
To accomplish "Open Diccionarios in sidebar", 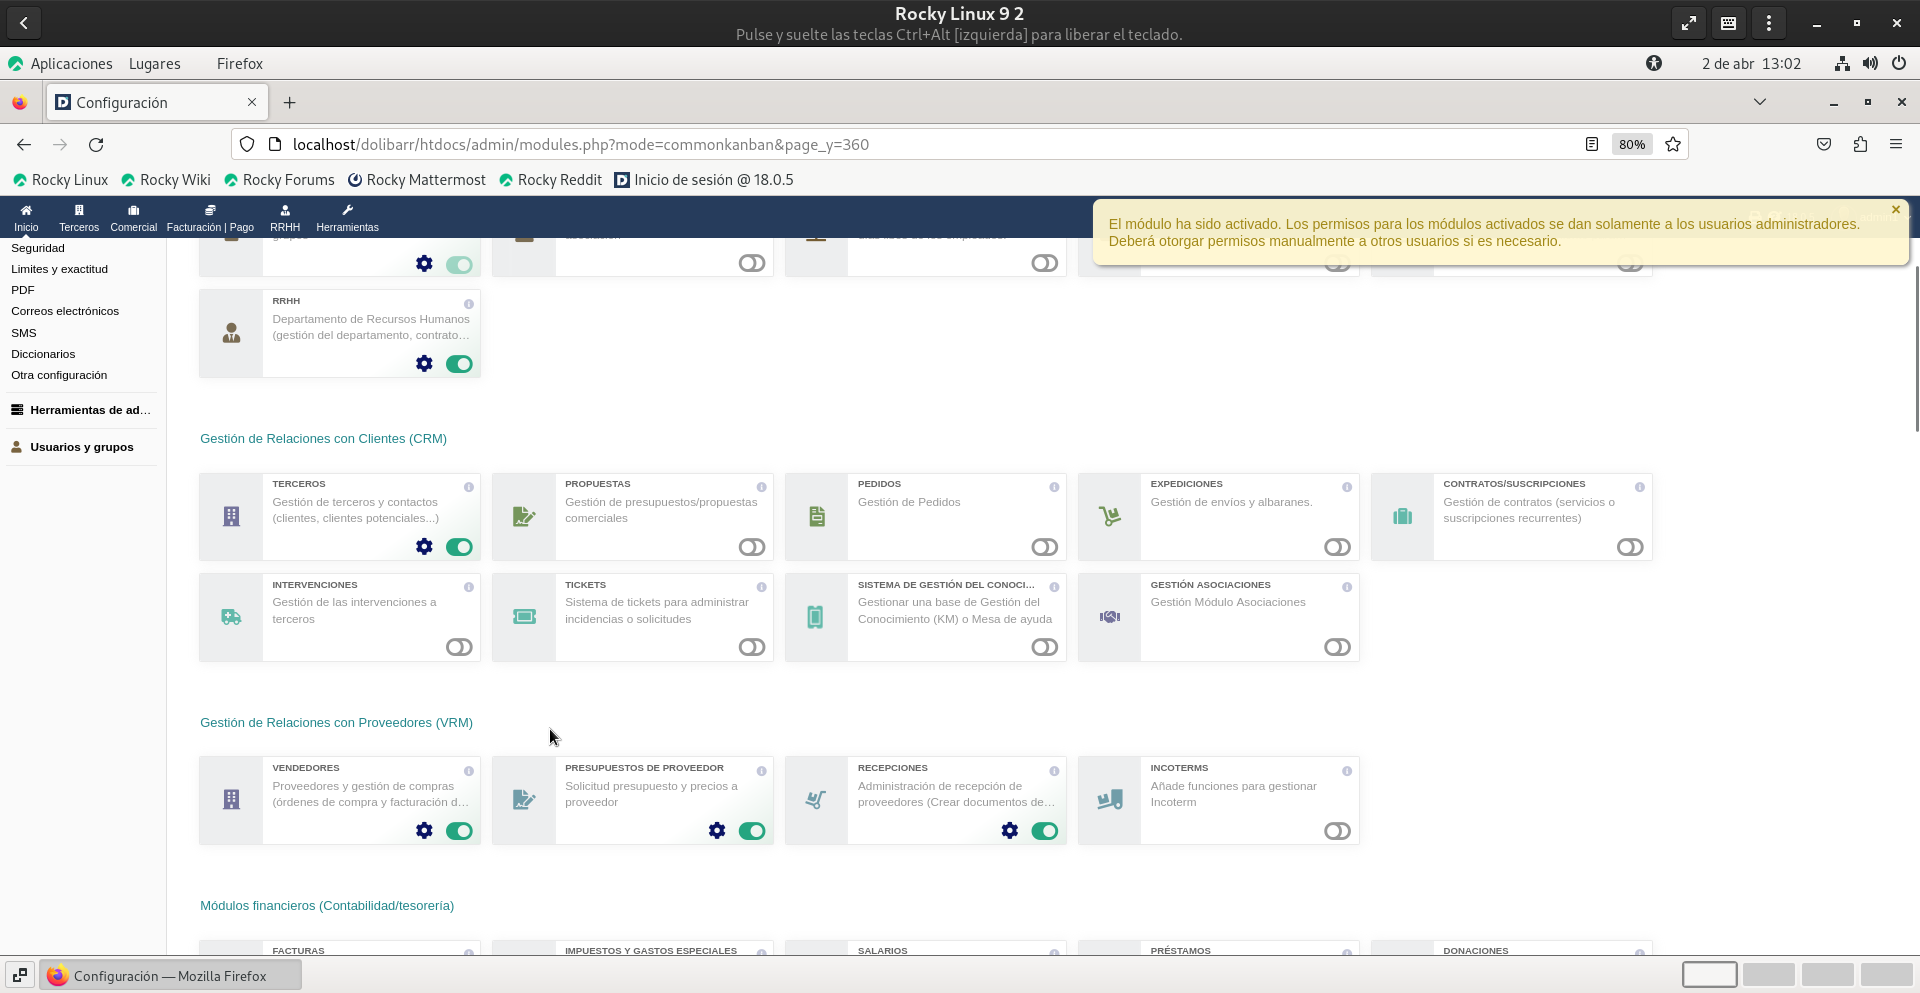I will pos(43,354).
